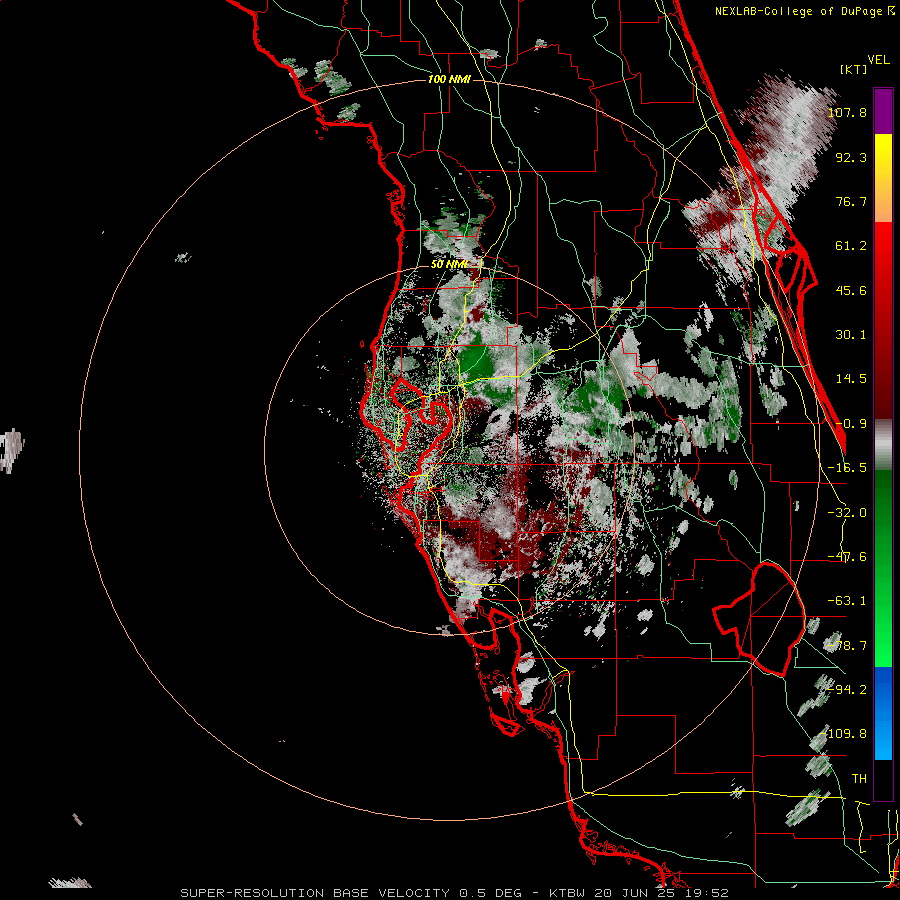Click the purple segment of the color bar

click(x=883, y=111)
